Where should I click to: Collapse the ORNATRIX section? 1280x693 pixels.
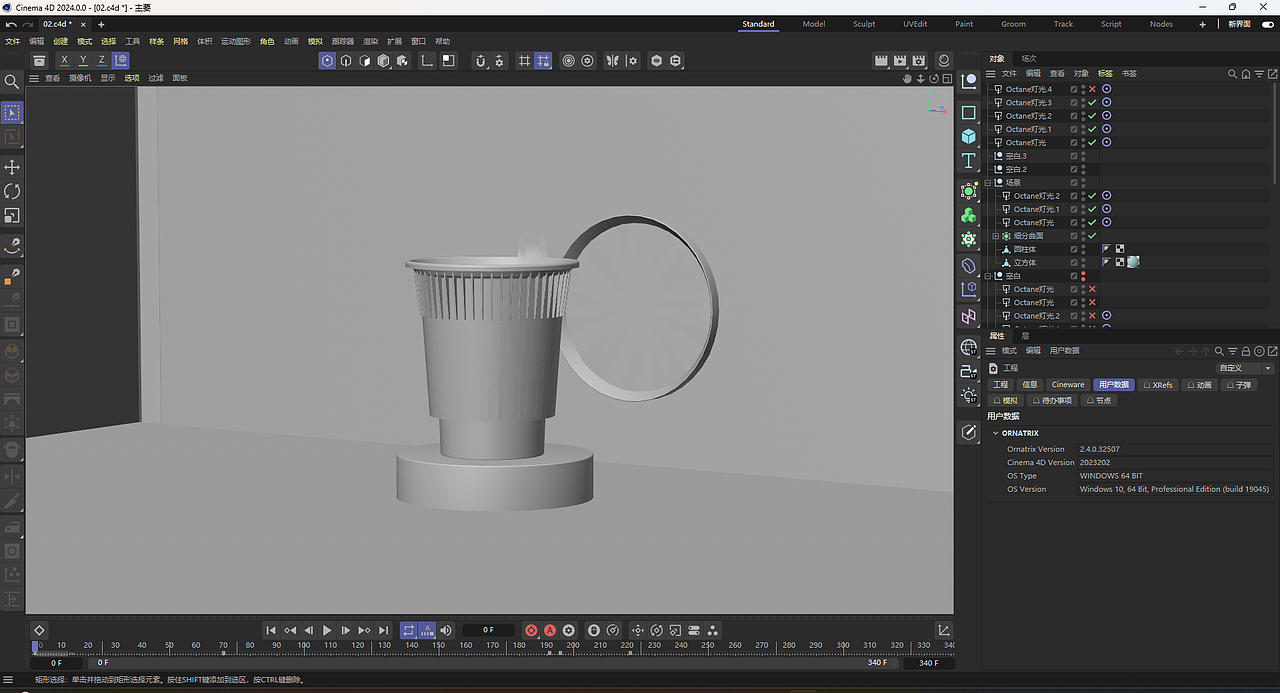(x=995, y=433)
